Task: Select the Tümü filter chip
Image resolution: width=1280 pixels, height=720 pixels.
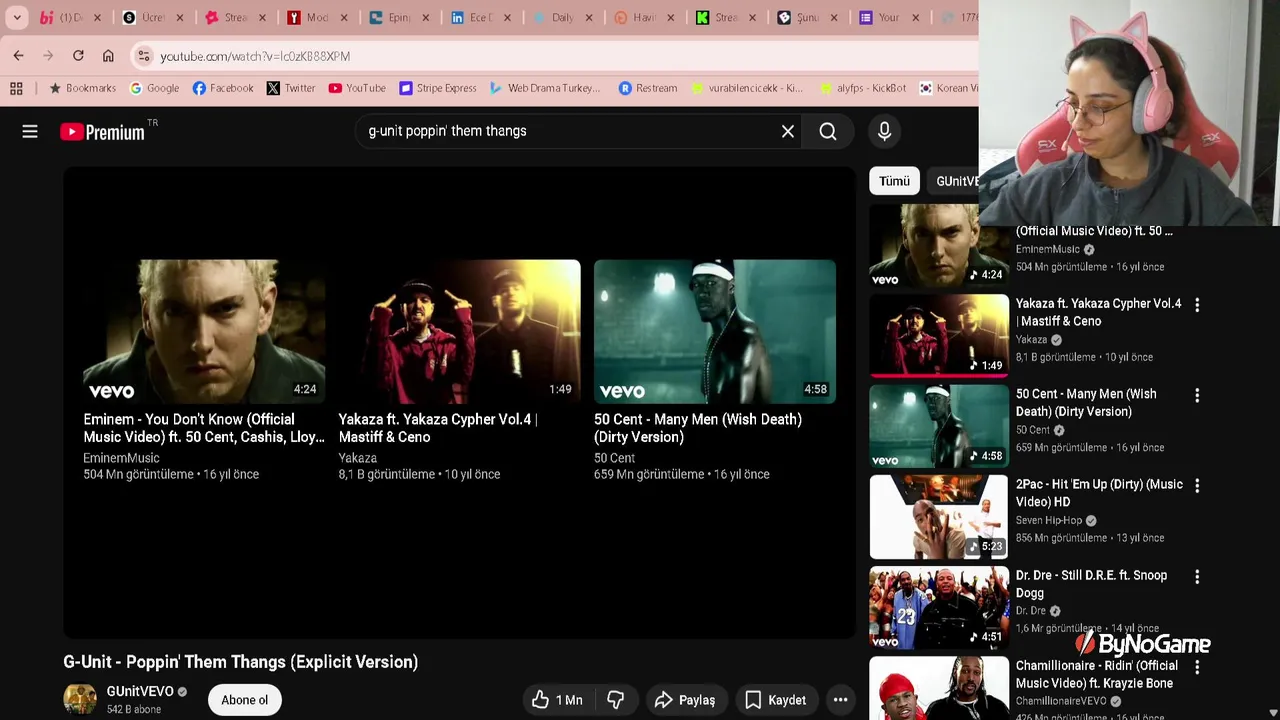Action: (894, 181)
